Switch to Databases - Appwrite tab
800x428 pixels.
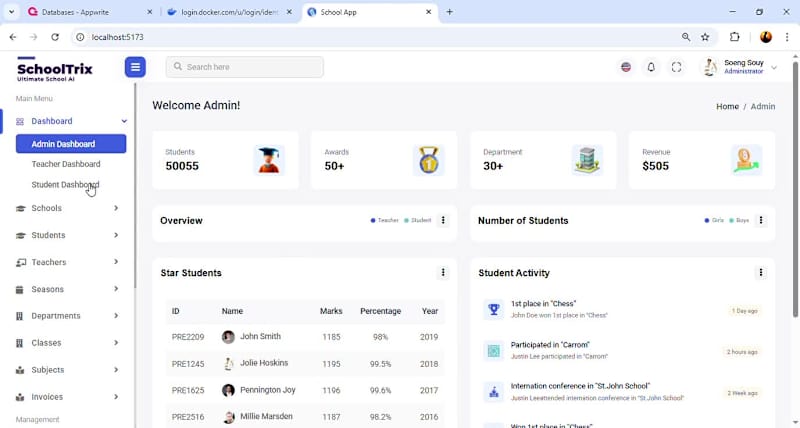point(89,12)
